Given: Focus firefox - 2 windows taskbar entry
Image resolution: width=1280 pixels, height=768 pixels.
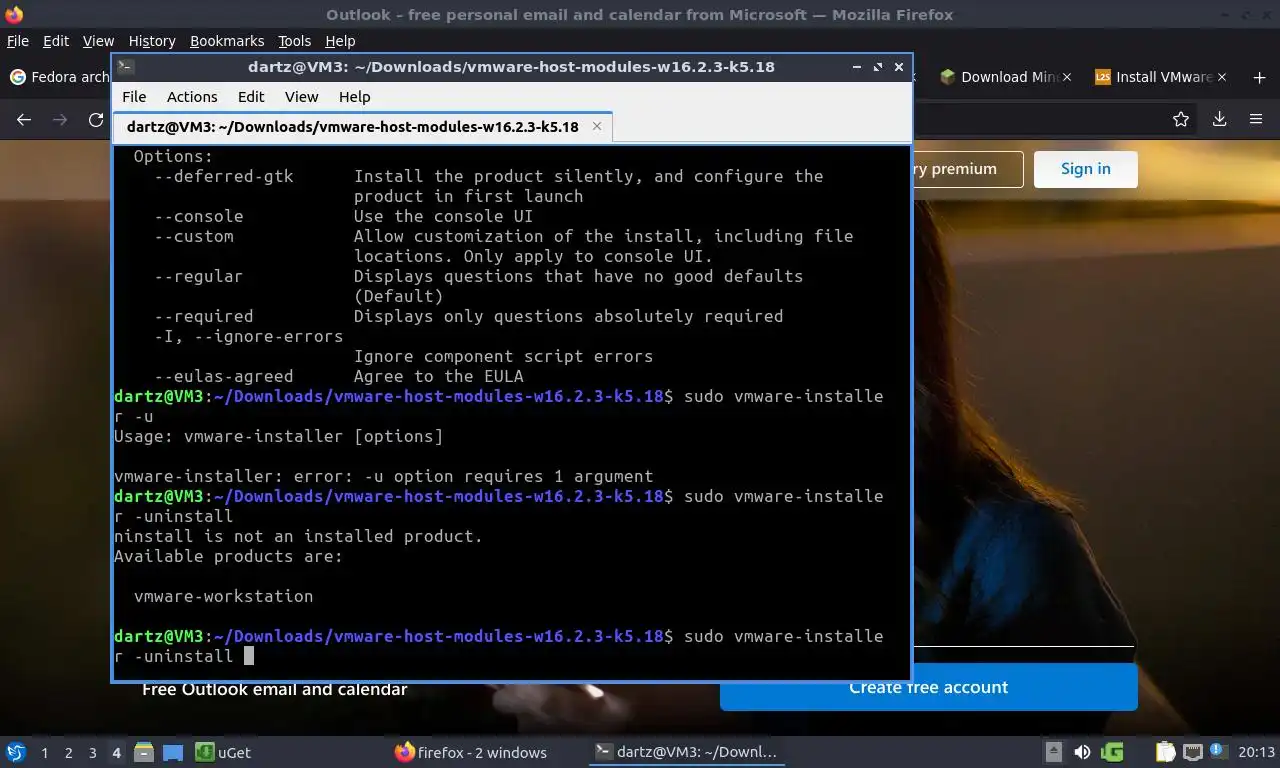Looking at the screenshot, I should [471, 752].
